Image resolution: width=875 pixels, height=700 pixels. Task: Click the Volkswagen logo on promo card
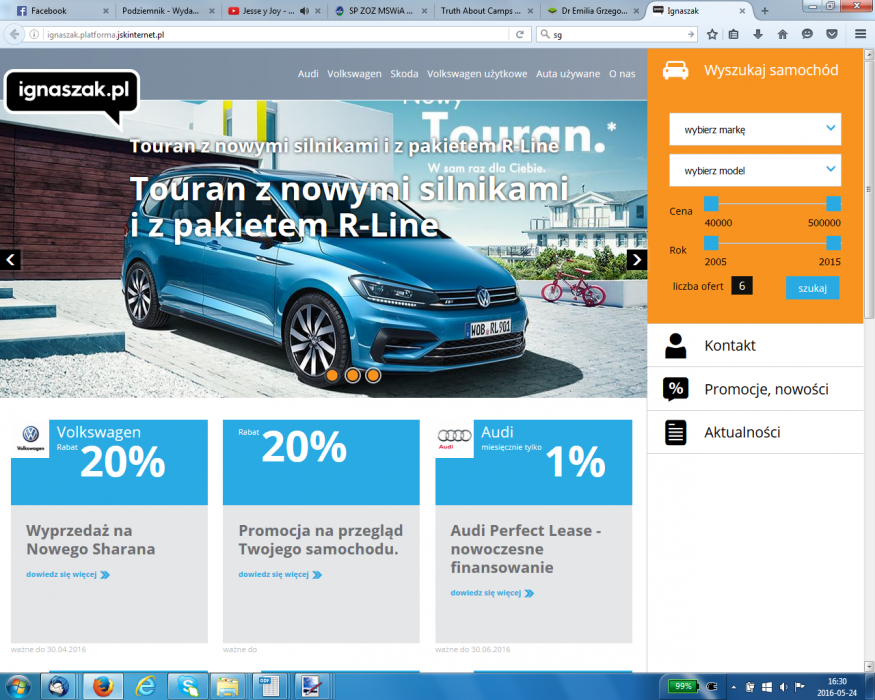coord(31,437)
